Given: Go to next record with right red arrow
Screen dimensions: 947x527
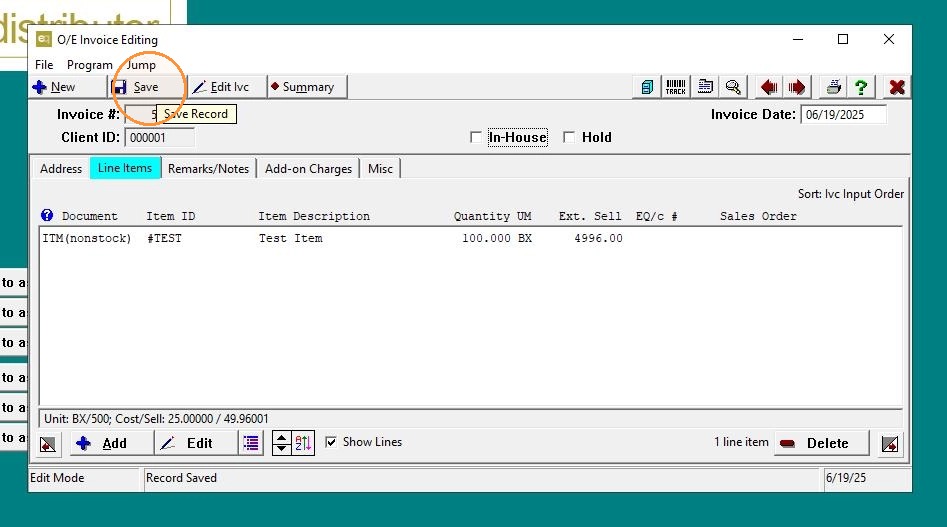Looking at the screenshot, I should (x=797, y=87).
